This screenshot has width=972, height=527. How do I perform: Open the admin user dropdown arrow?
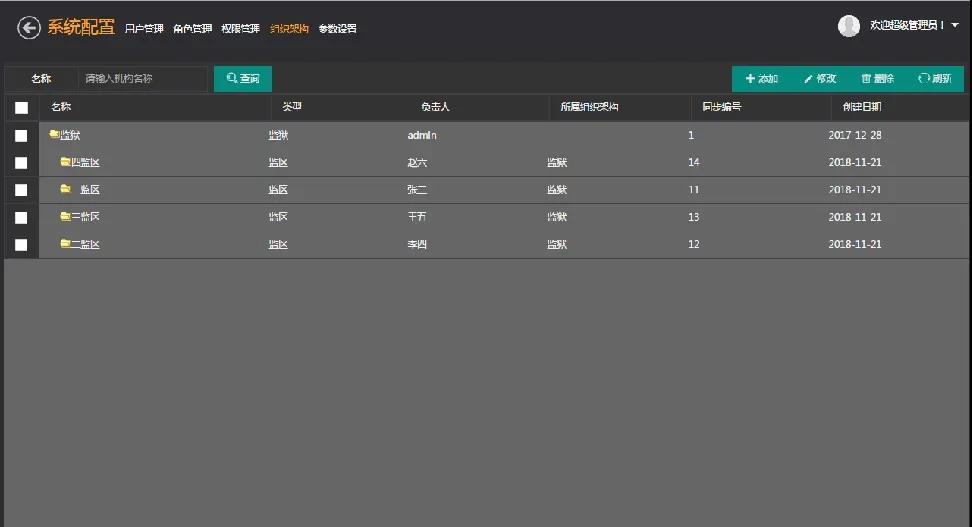coord(955,26)
